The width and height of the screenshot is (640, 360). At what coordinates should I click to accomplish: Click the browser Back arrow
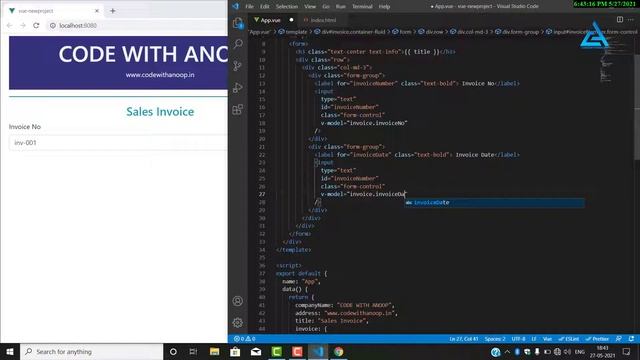(x=10, y=25)
